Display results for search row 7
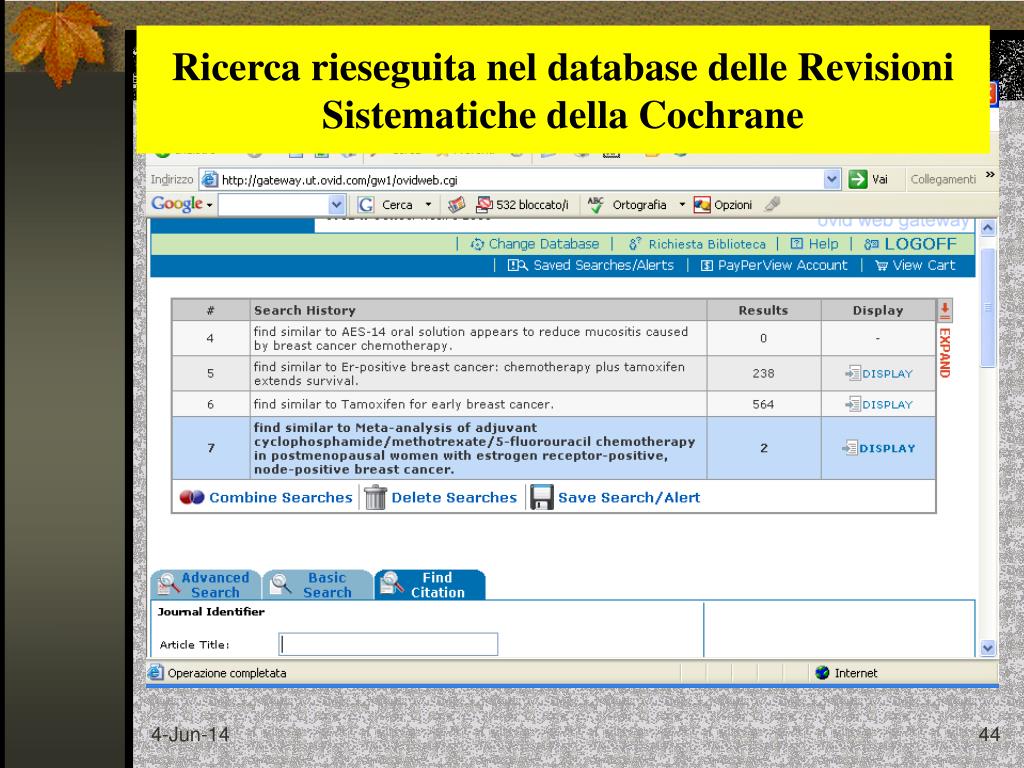This screenshot has height=768, width=1024. pyautogui.click(x=878, y=448)
